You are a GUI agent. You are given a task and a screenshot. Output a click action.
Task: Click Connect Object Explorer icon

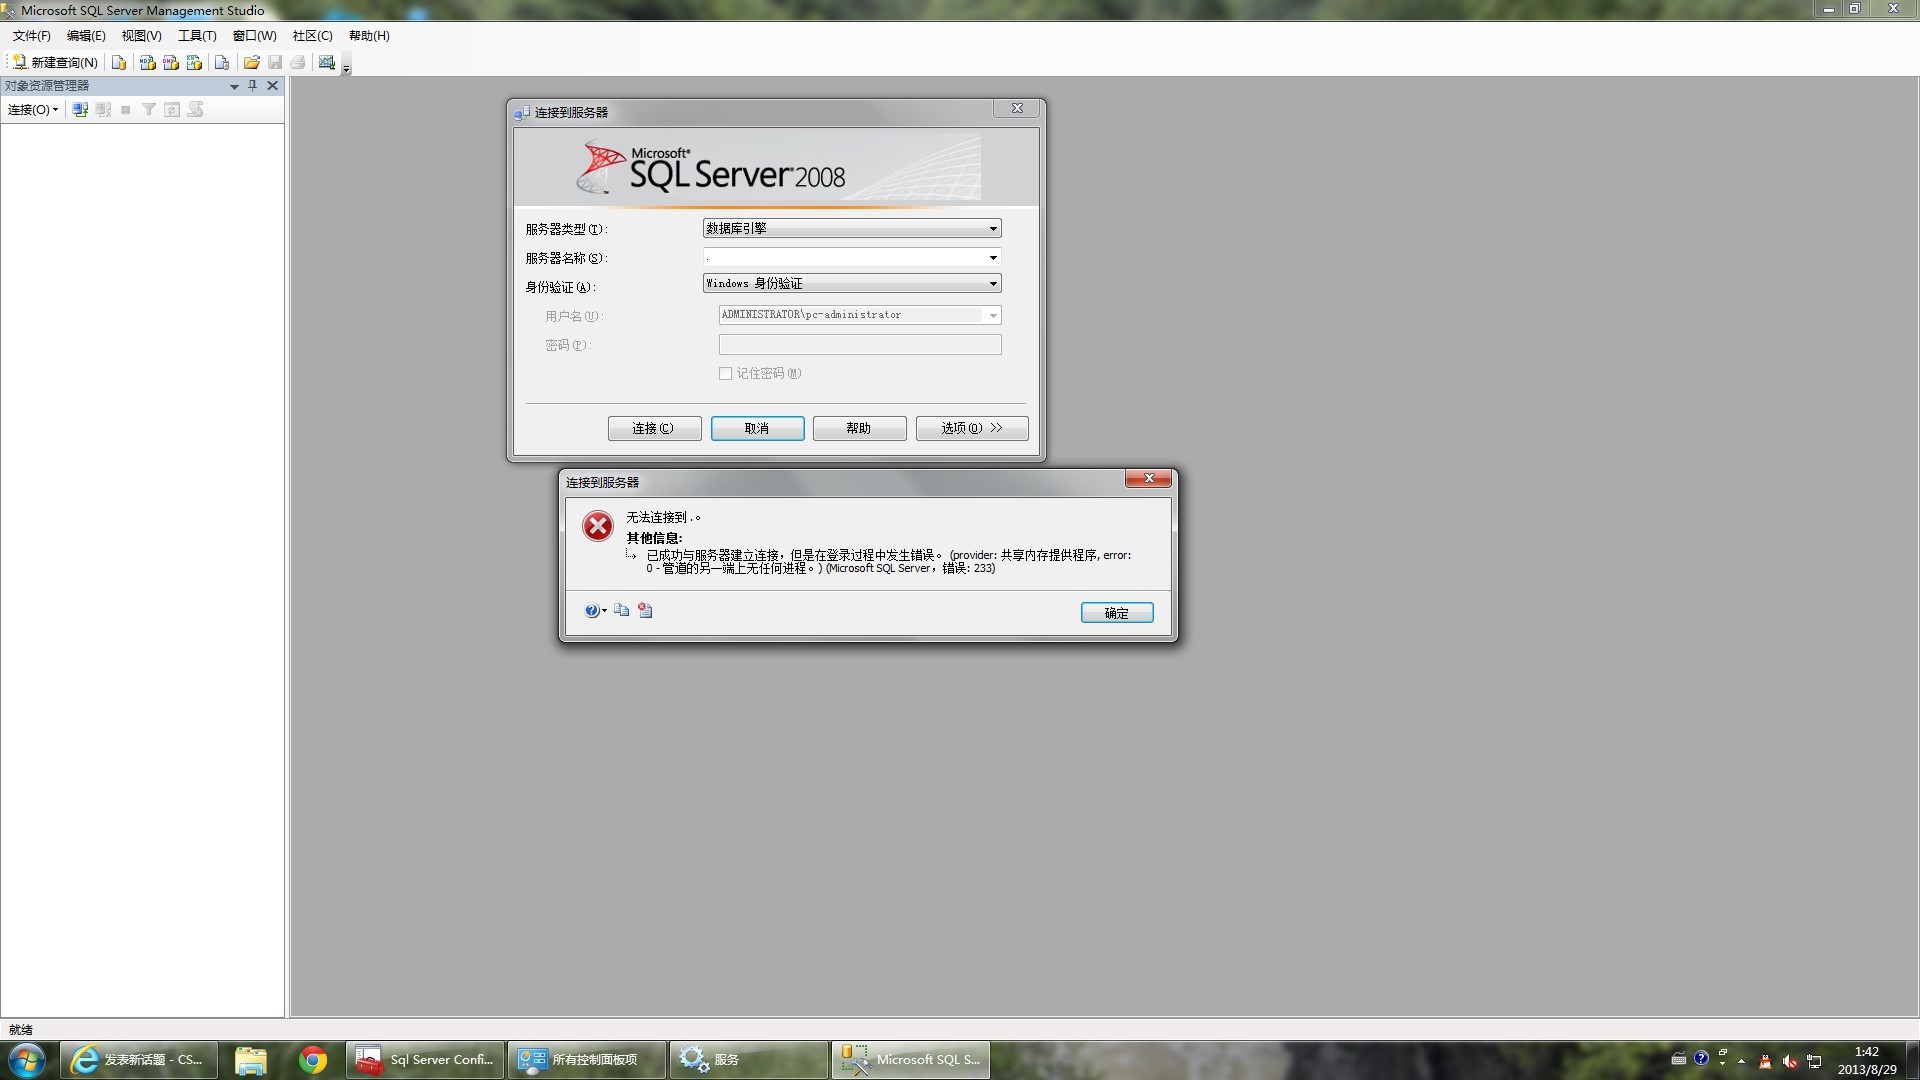coord(80,109)
